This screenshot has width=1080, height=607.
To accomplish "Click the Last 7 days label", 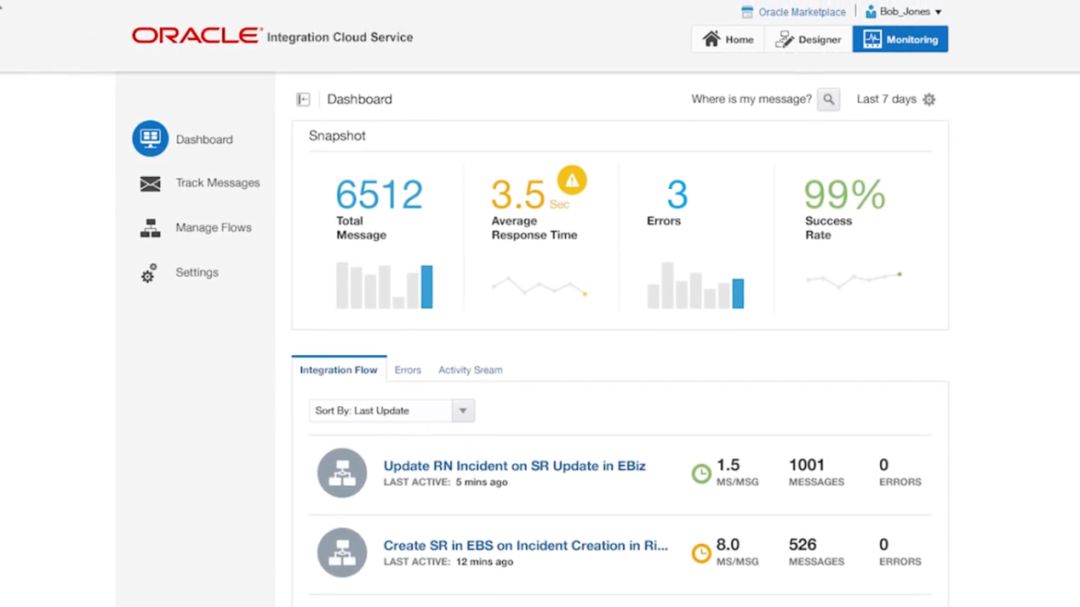I will [886, 99].
